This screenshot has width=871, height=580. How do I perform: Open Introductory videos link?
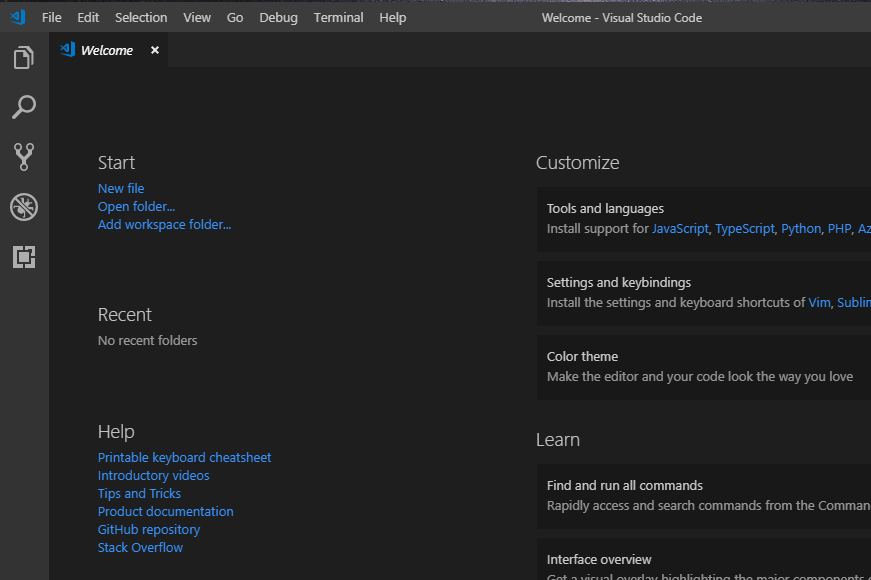153,476
